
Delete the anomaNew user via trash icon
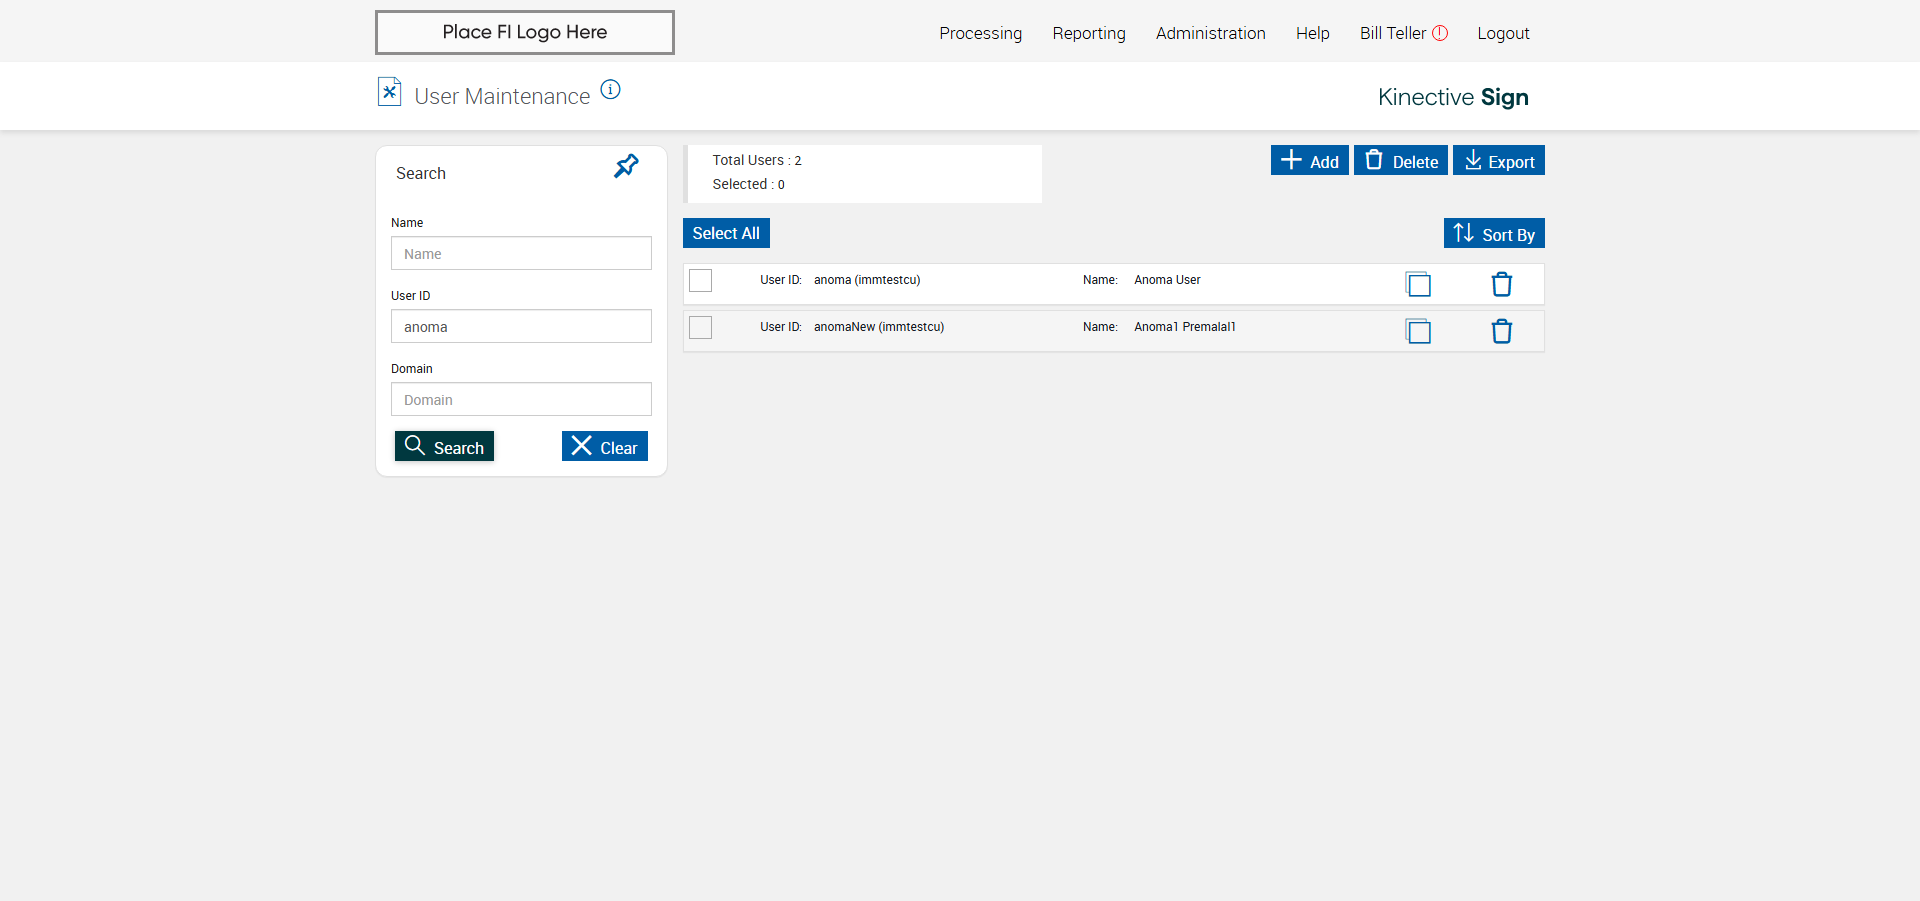[1501, 331]
